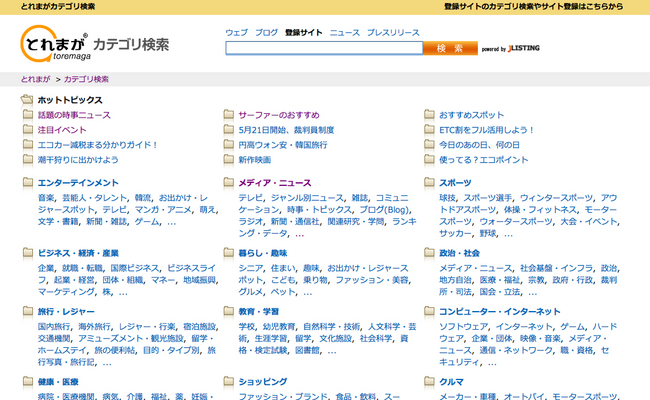This screenshot has width=650, height=400.
Task: Open the 旅行・レジャー category heading
Action: tap(66, 311)
